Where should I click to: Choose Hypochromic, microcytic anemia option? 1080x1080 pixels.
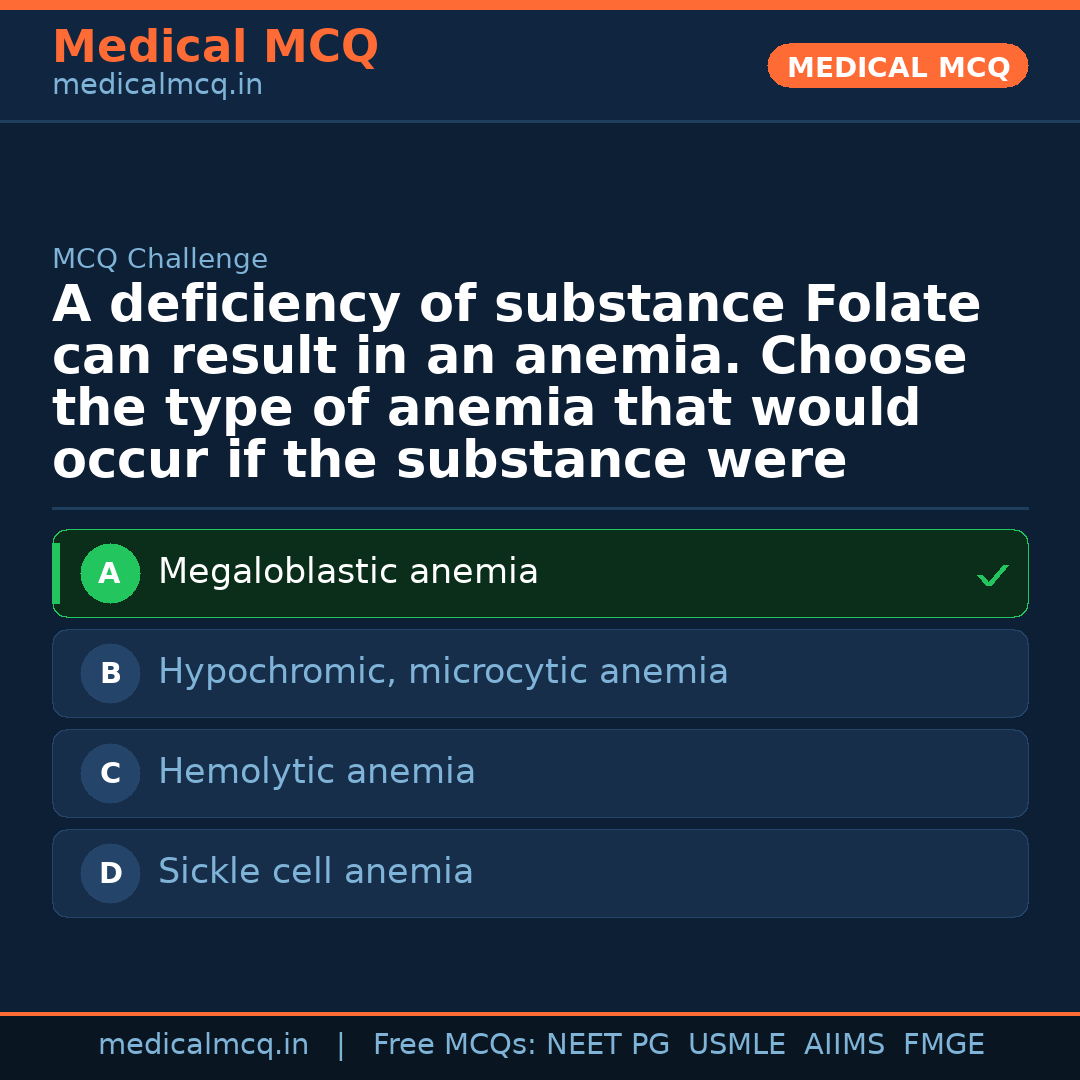tap(443, 672)
